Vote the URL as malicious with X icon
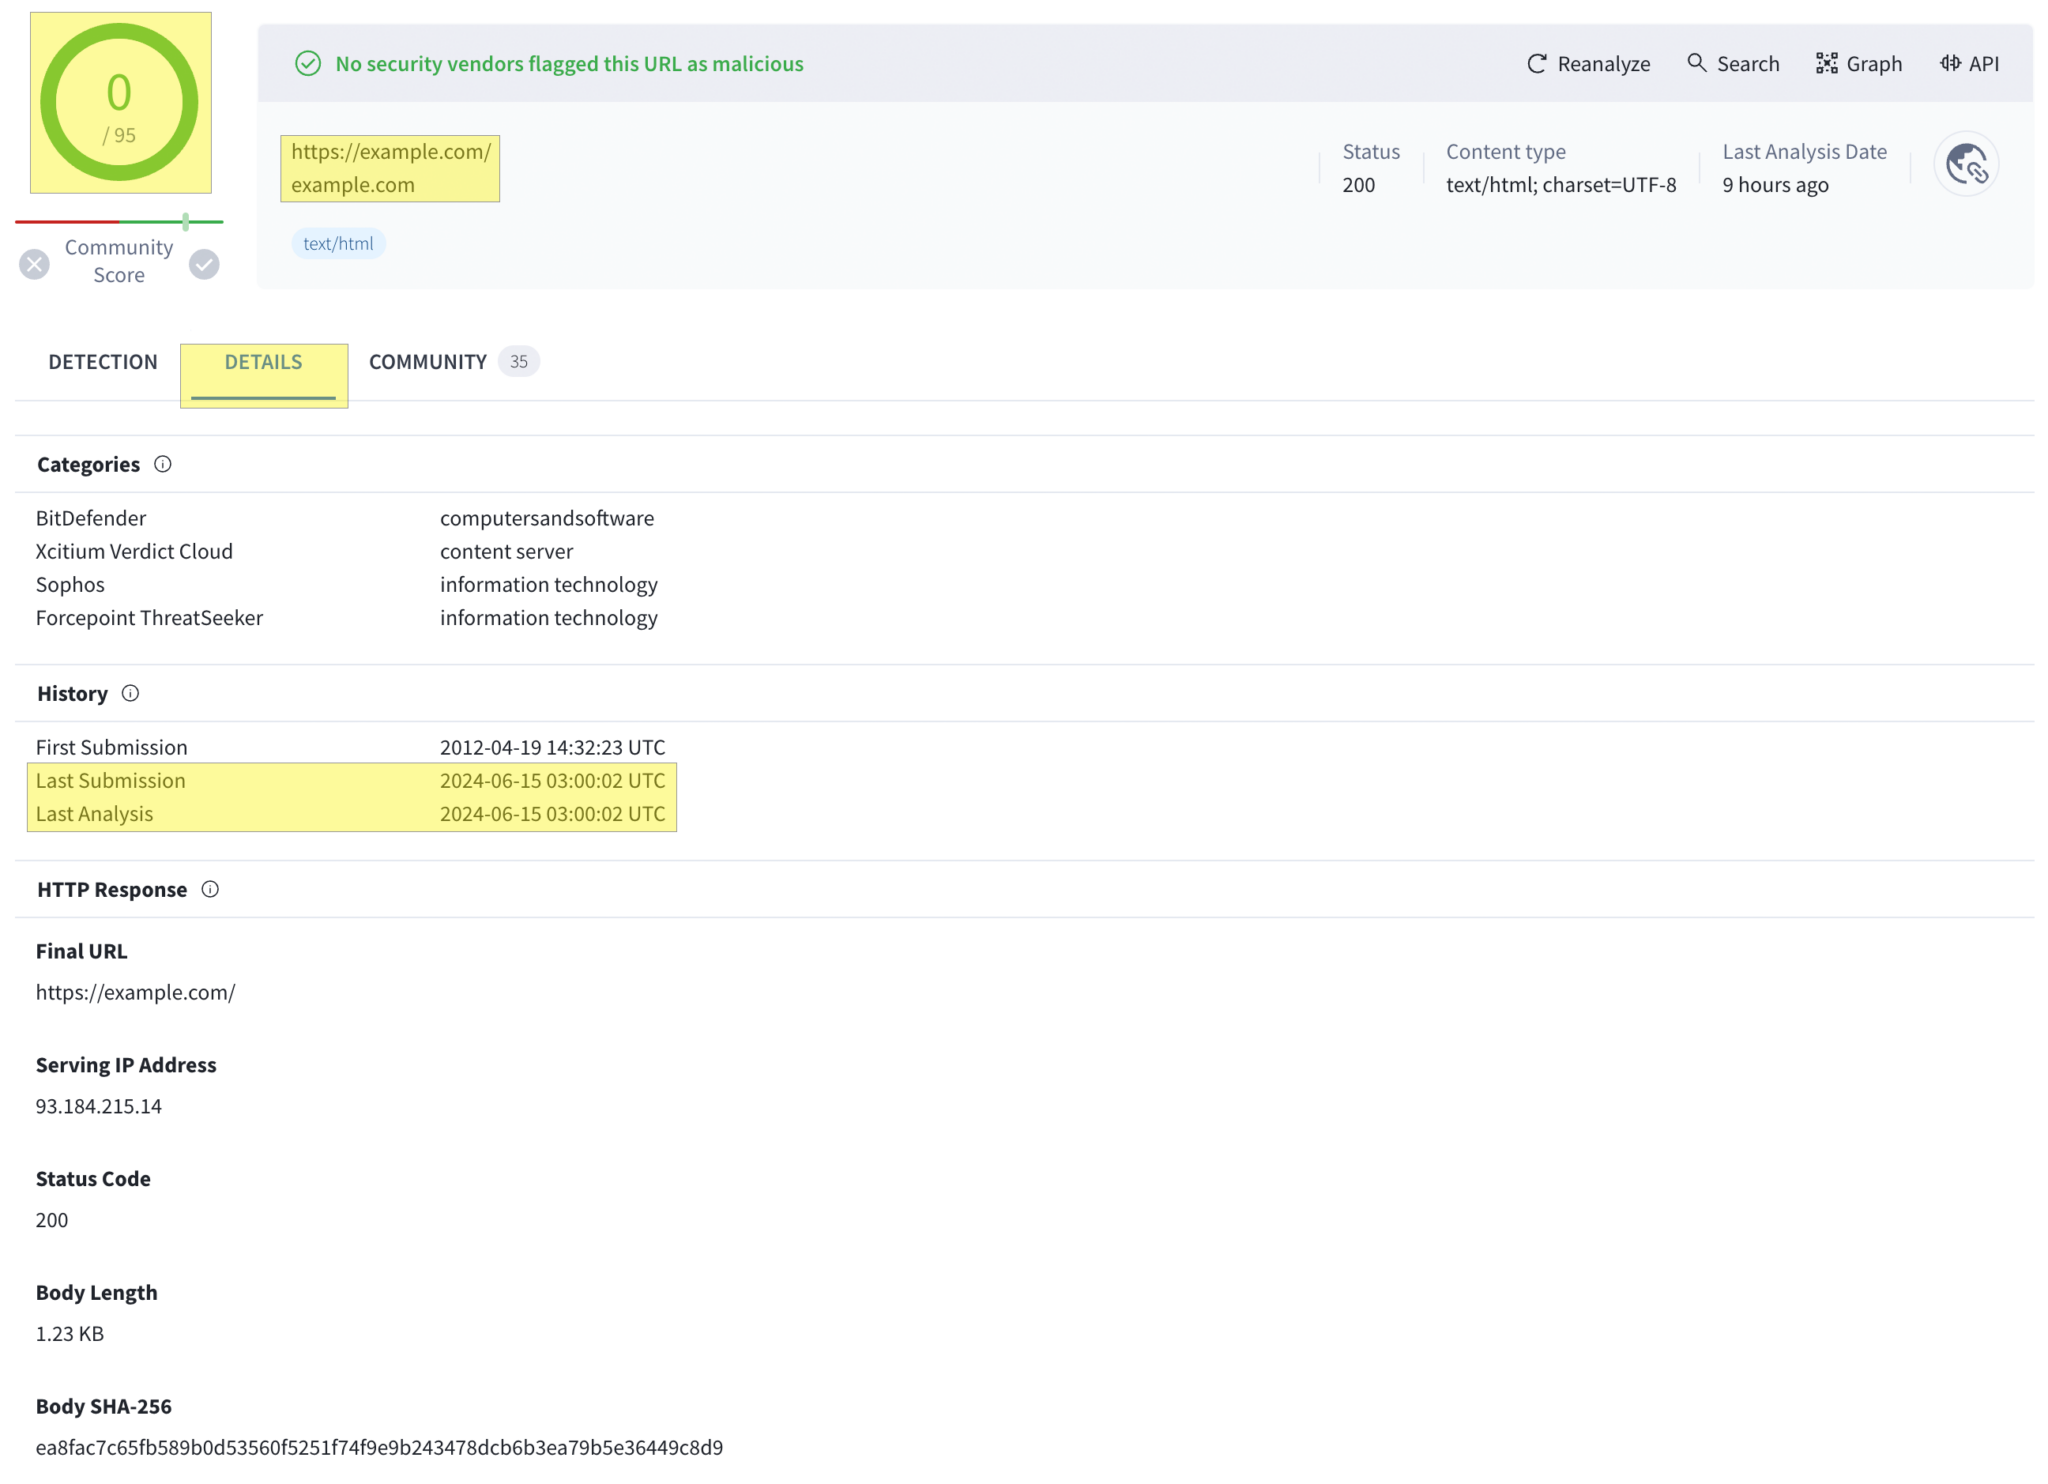Image resolution: width=2048 pixels, height=1484 pixels. [x=34, y=263]
